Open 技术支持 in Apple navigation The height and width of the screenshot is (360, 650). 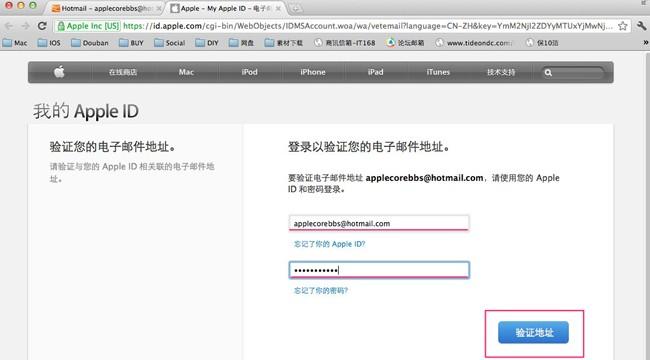(x=501, y=72)
